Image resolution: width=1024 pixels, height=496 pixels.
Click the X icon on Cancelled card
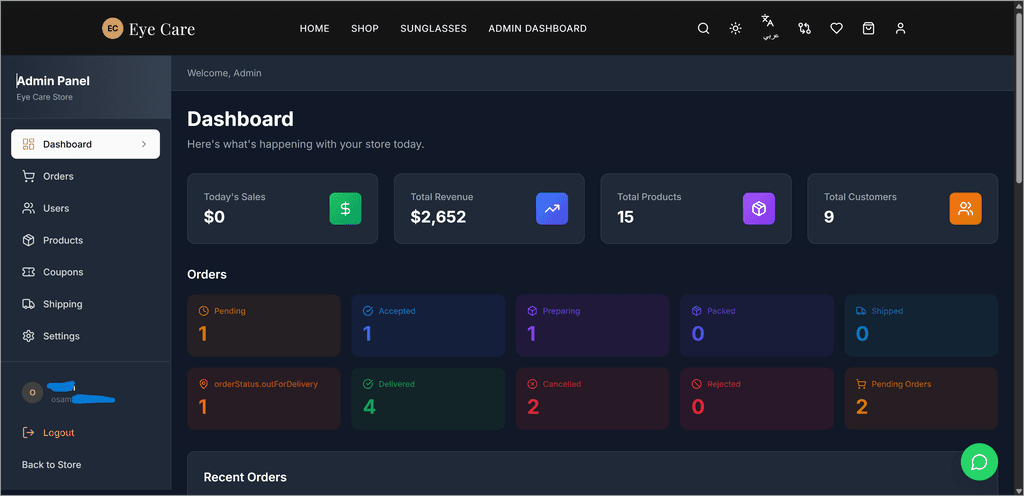tap(532, 384)
